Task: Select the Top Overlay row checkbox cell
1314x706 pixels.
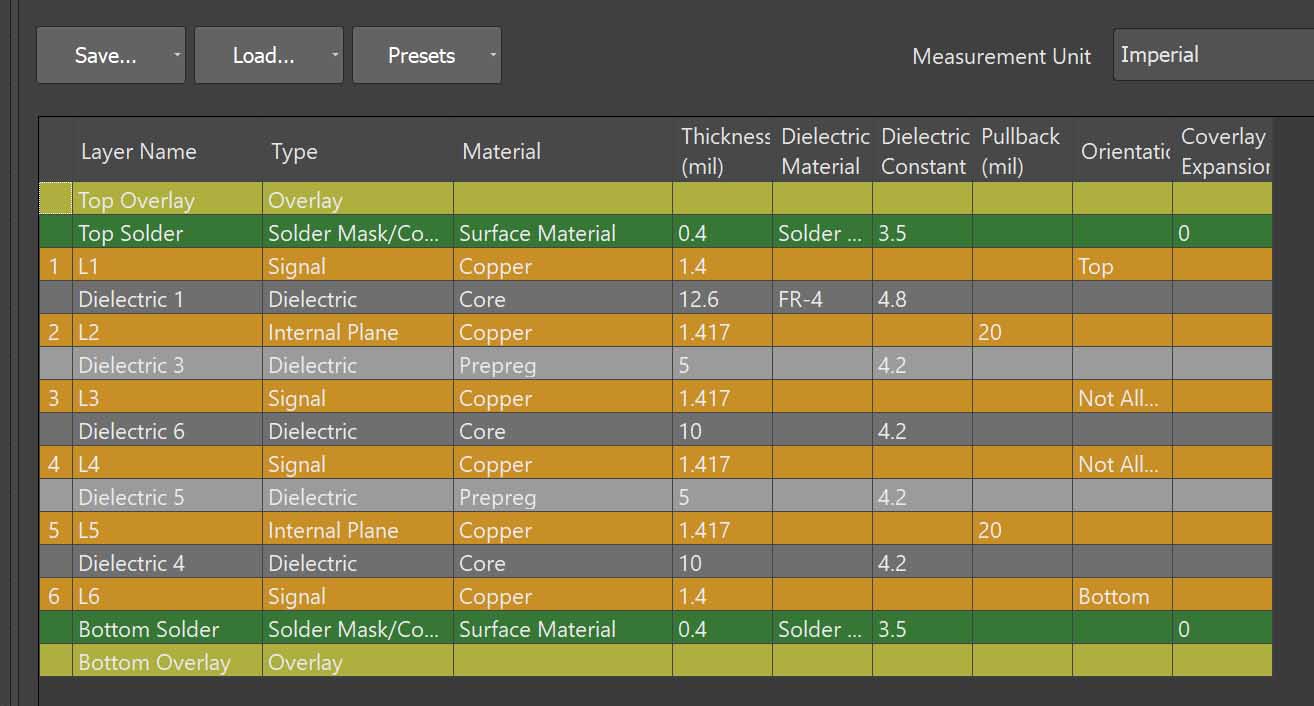Action: click(56, 199)
